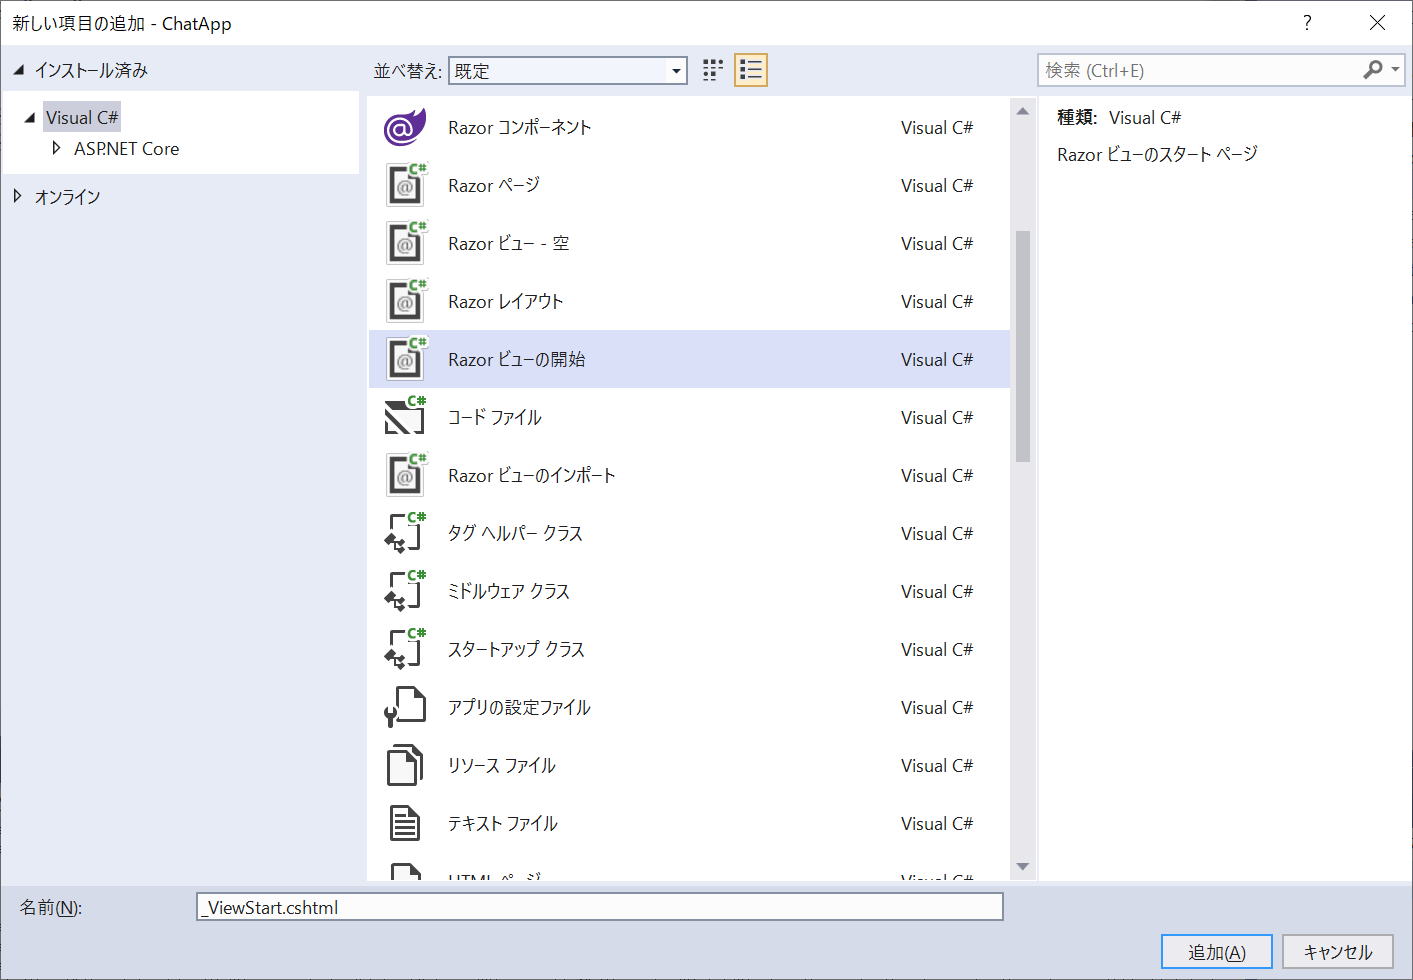Collapse the インストール済み tree node
This screenshot has width=1413, height=980.
click(18, 70)
